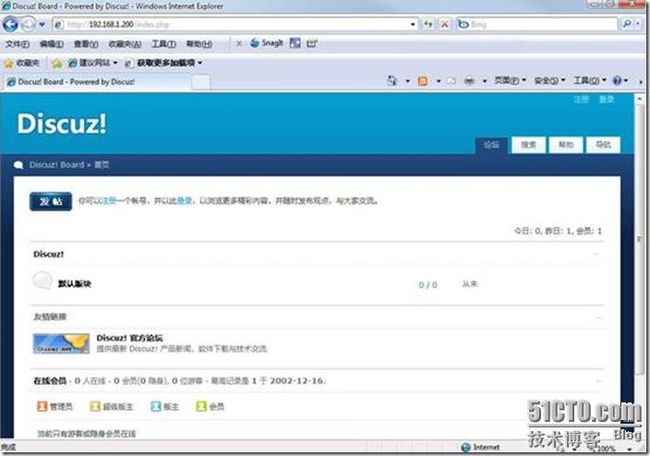
Task: Click the 发帖 new post button
Action: (51, 201)
